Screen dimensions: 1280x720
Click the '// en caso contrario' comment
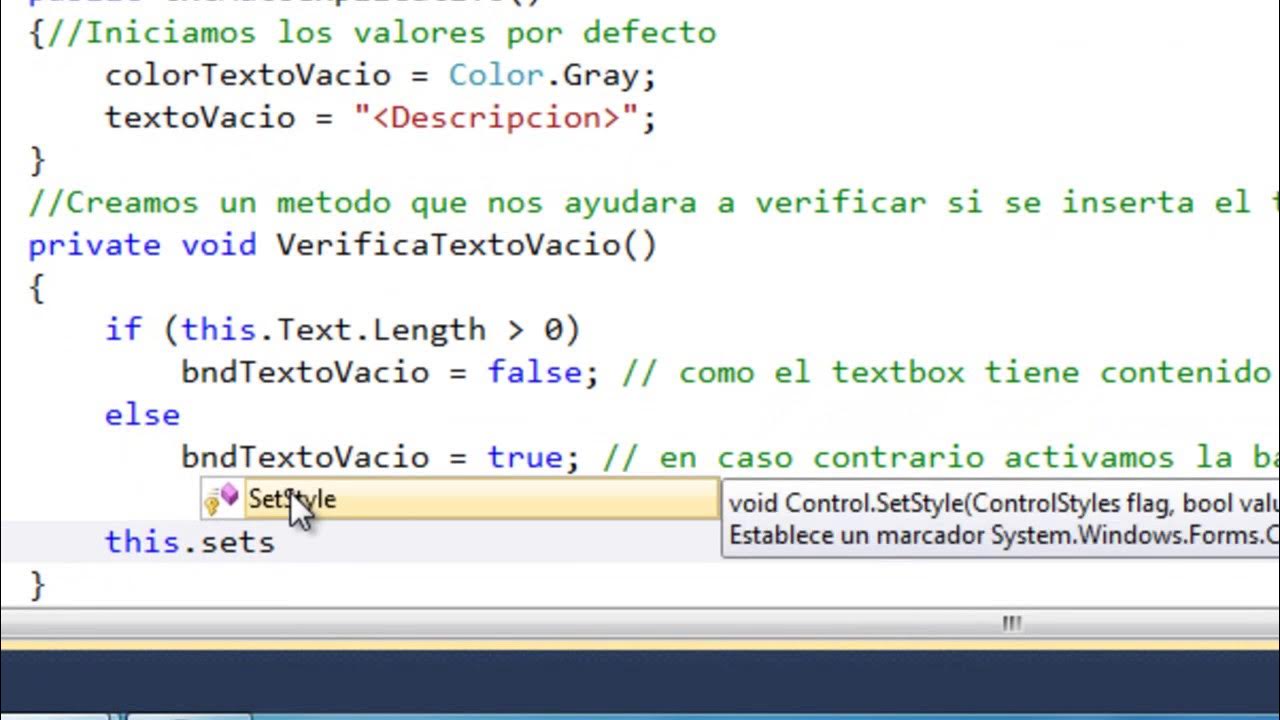coord(941,458)
